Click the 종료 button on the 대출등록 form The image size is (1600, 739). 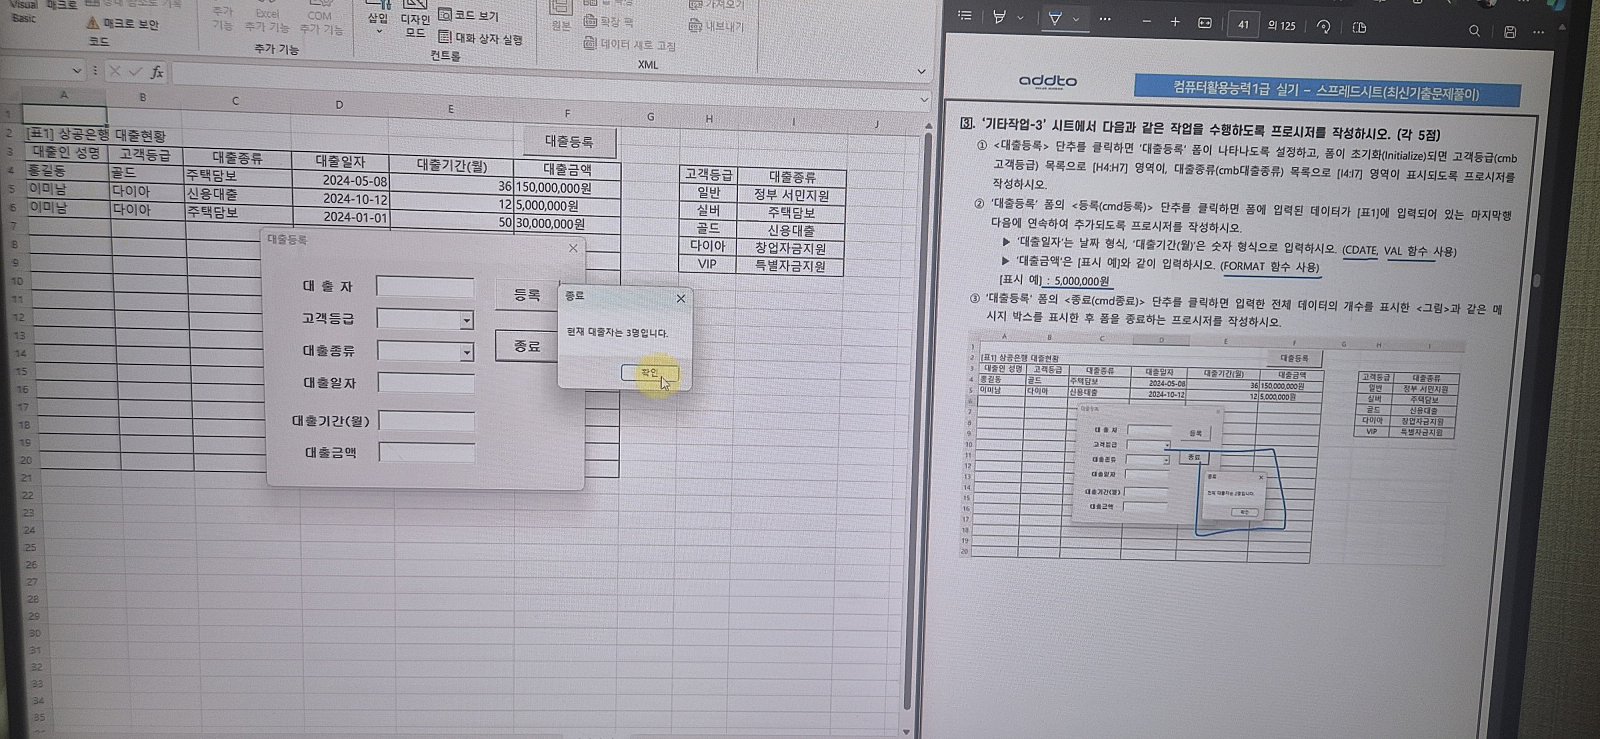[x=526, y=346]
